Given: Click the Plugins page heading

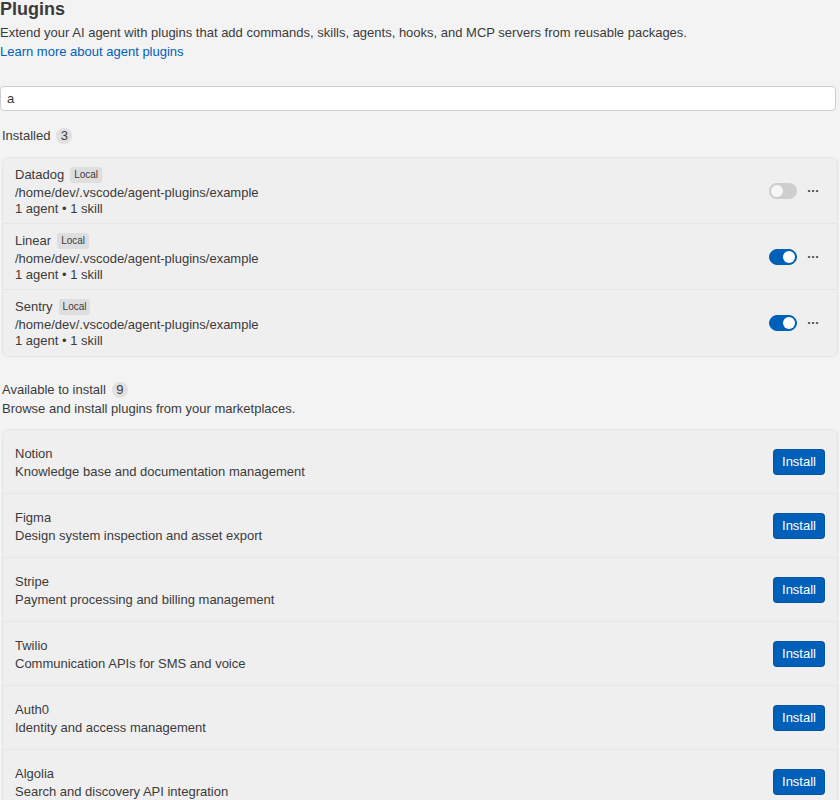Looking at the screenshot, I should click(32, 9).
